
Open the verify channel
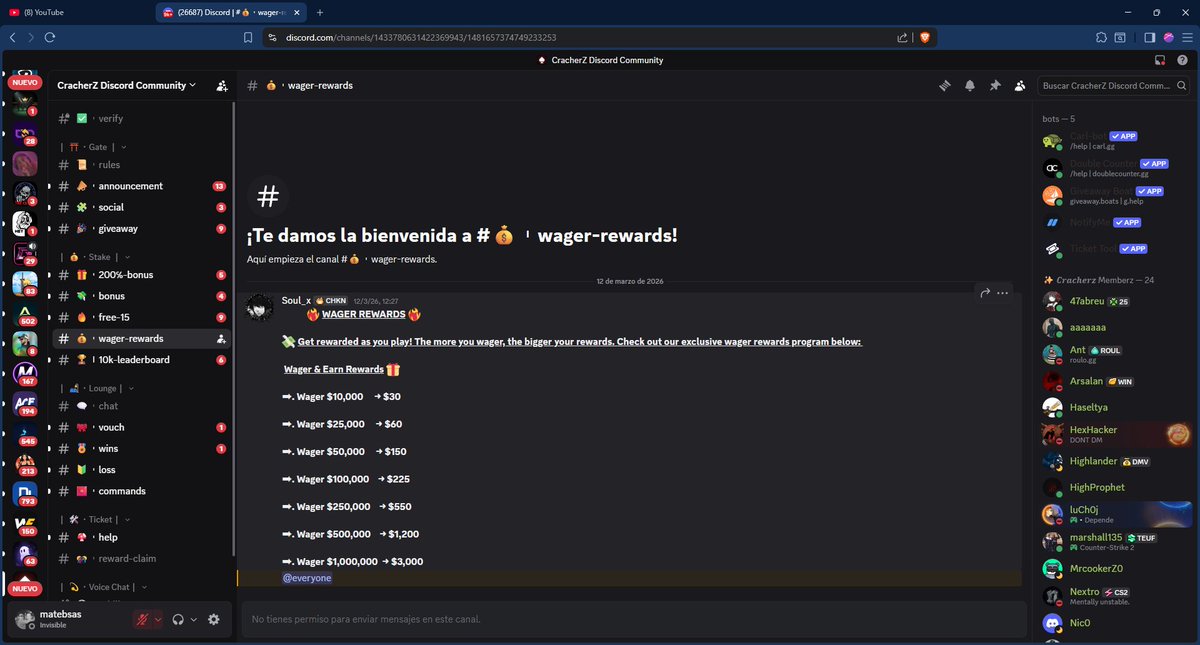[141, 118]
